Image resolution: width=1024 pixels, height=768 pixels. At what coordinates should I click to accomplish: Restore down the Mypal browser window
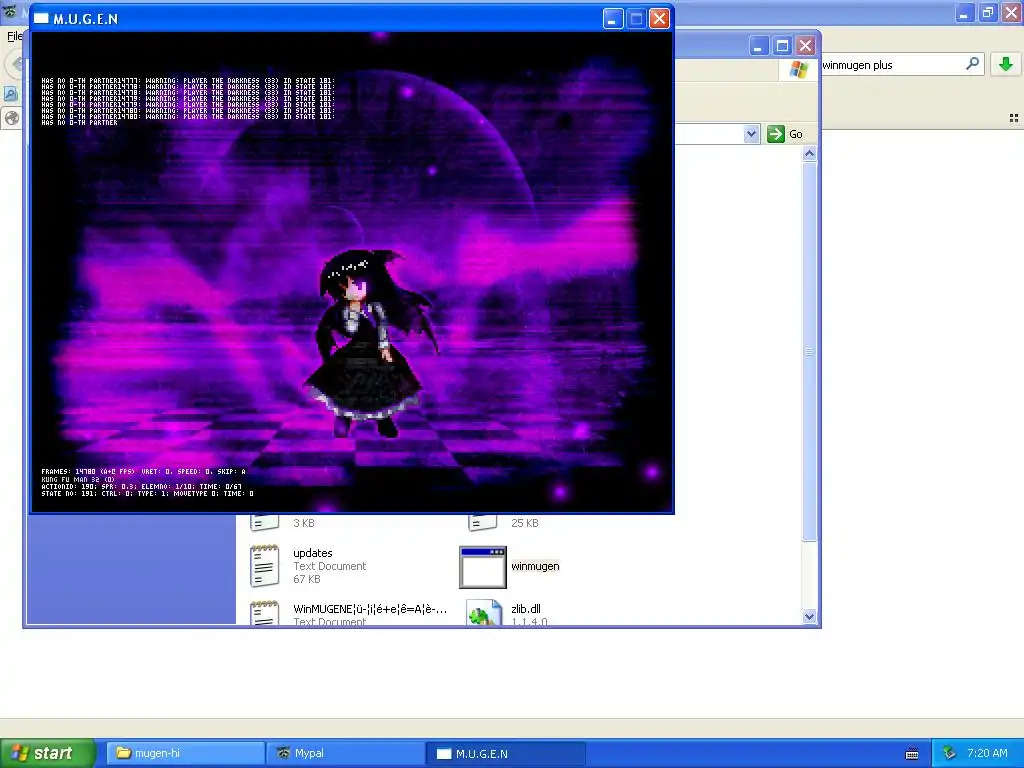click(x=988, y=12)
